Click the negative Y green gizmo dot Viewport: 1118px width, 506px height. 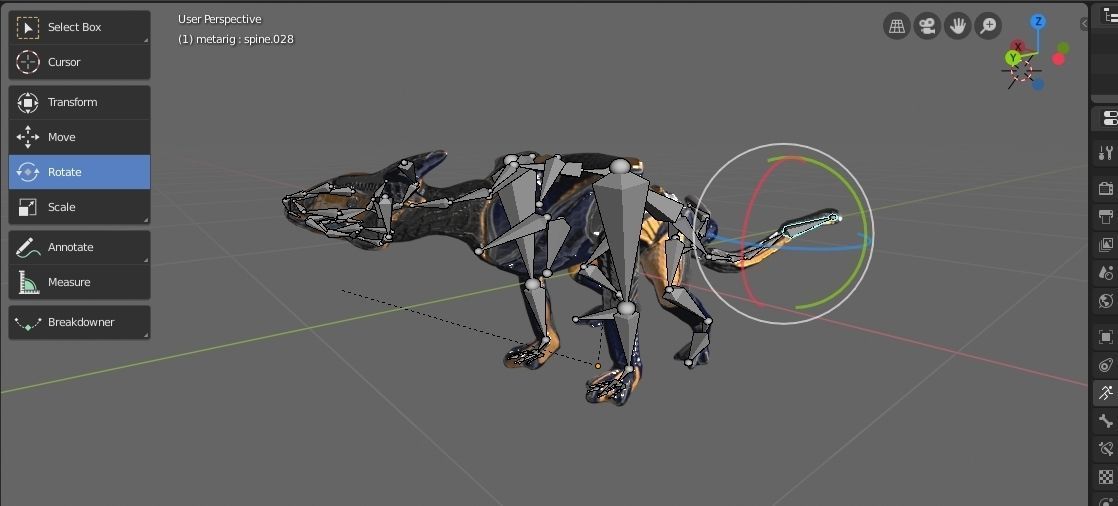click(1063, 48)
